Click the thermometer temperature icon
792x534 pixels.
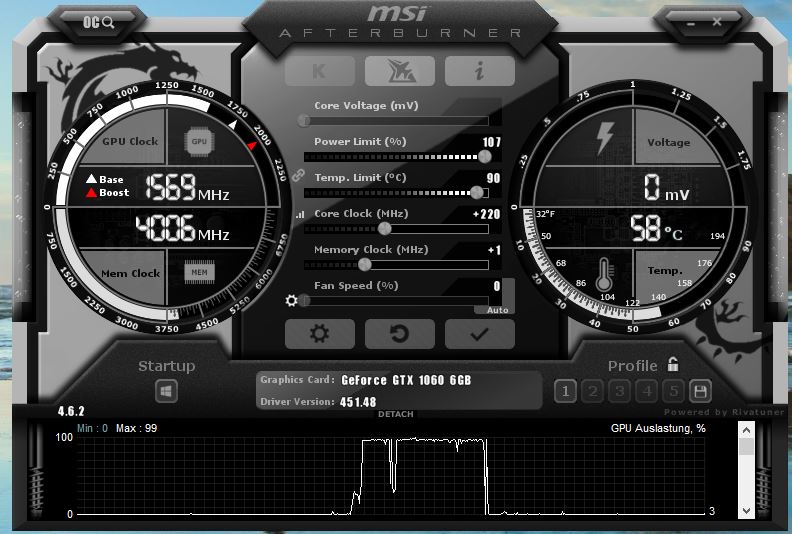coord(605,274)
